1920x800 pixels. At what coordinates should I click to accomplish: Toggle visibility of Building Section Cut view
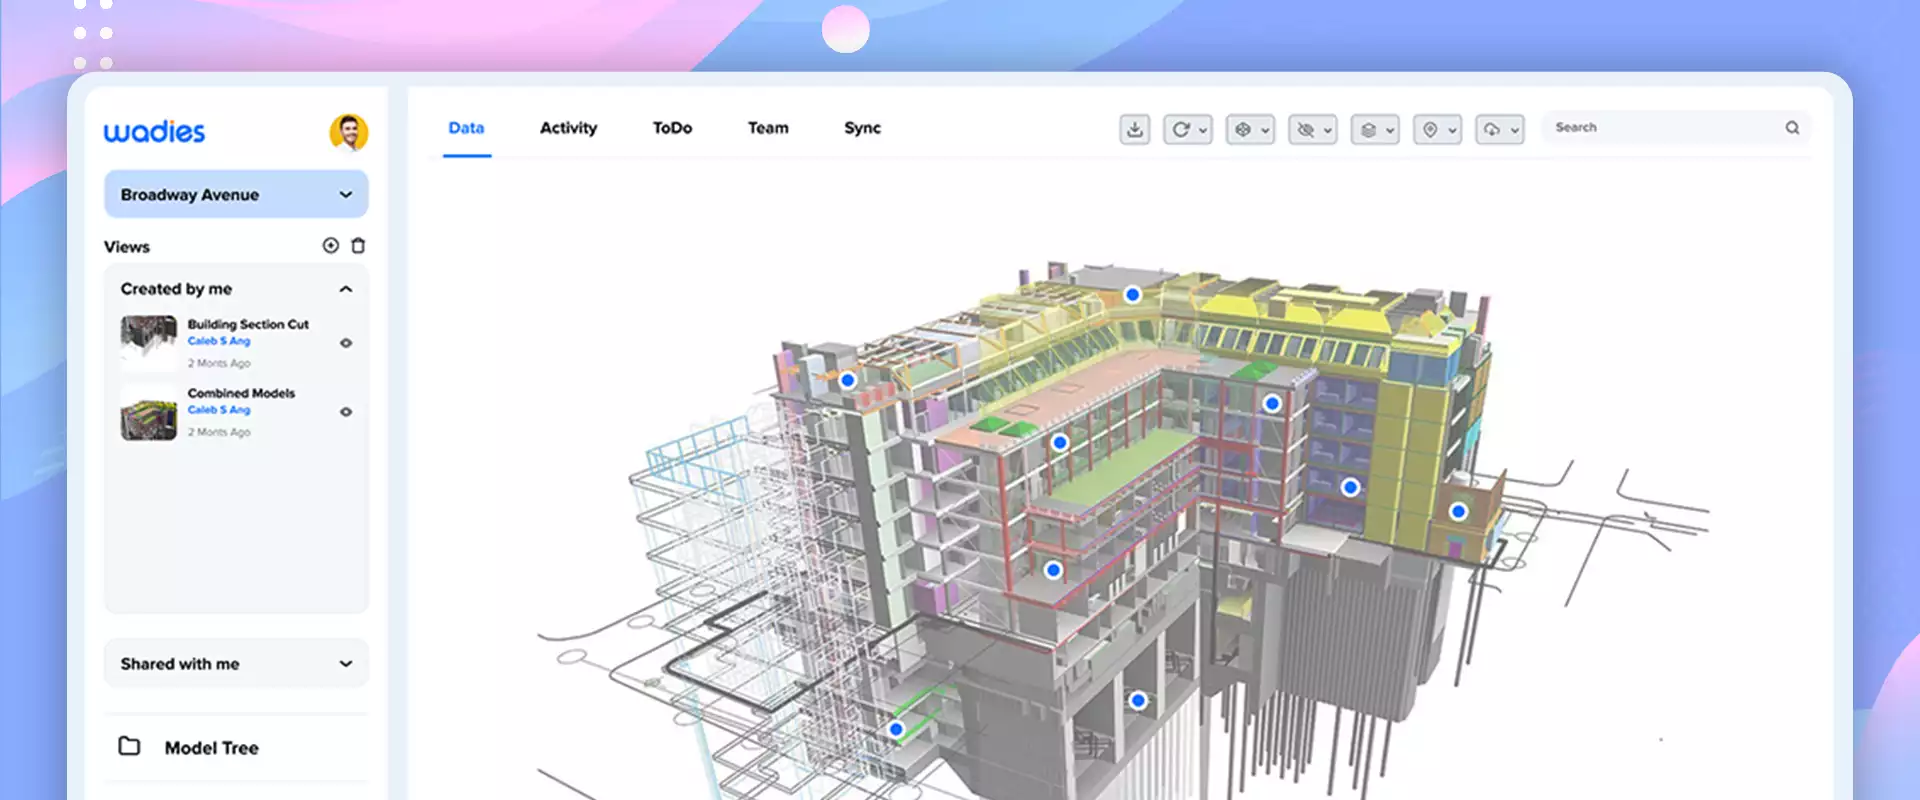pos(346,343)
